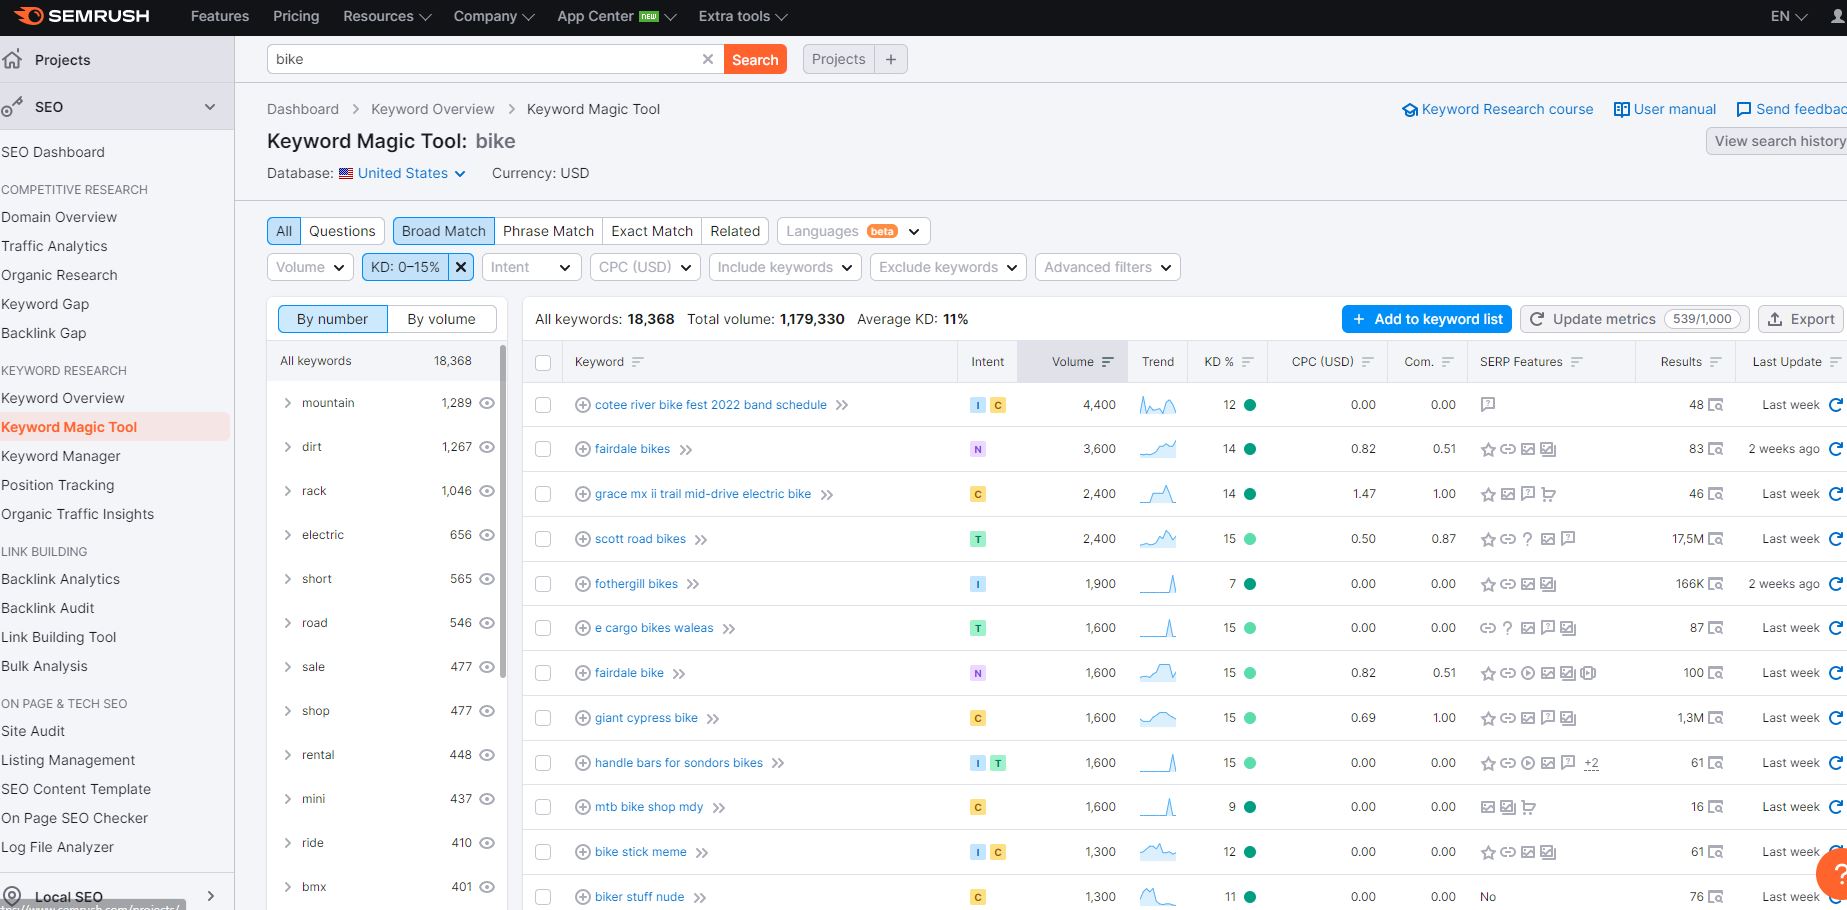Viewport: 1847px width, 910px height.
Task: Click the Projects home icon in sidebar
Action: pos(12,59)
